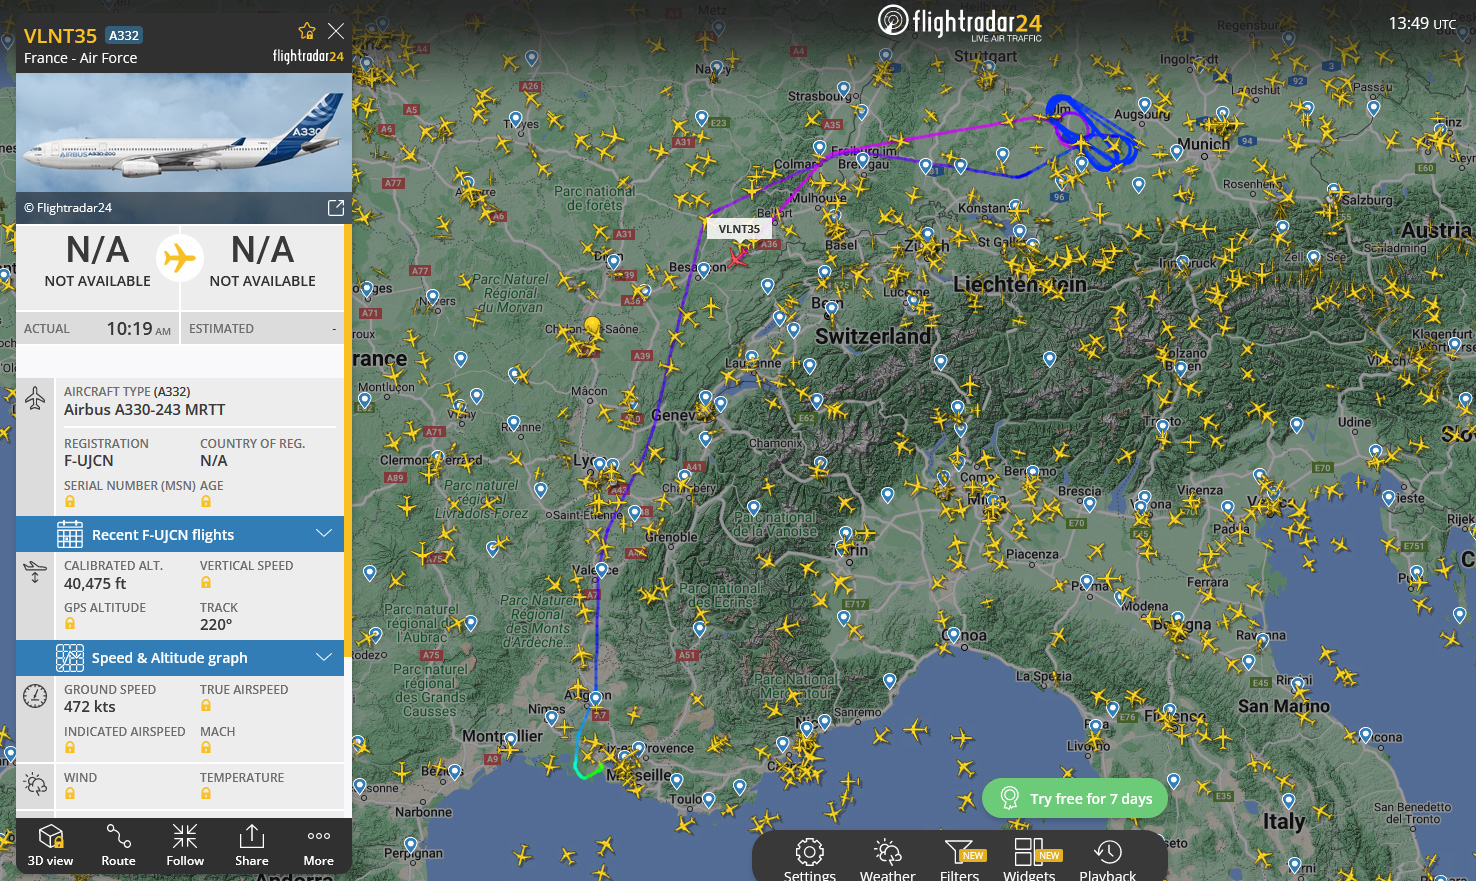
Task: Click the 13:49 UTC clock
Action: pyautogui.click(x=1422, y=23)
